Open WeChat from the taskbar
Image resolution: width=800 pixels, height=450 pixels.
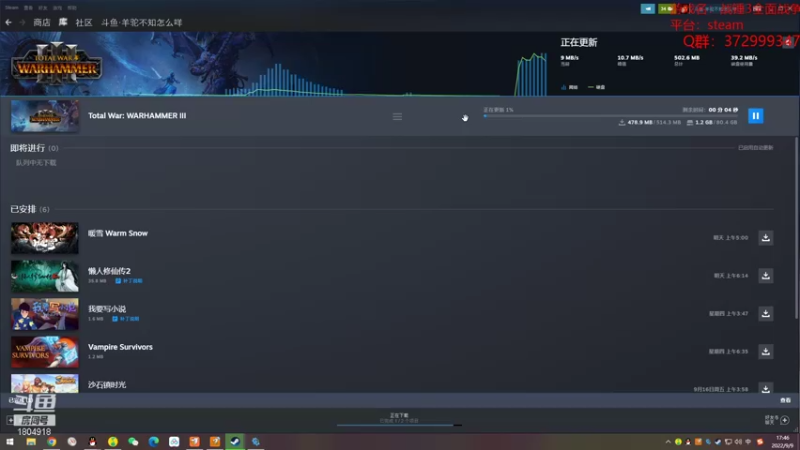tap(133, 441)
